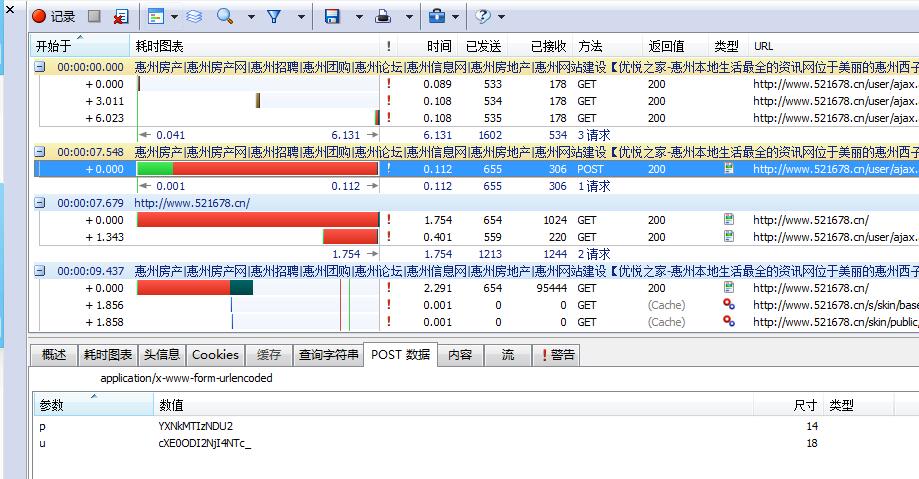Open the view layout dropdown arrow
The height and width of the screenshot is (479, 919).
(x=174, y=17)
